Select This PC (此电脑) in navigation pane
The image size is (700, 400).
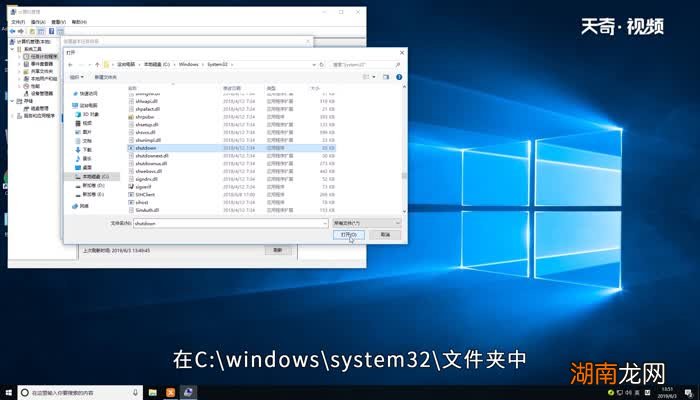pos(85,105)
